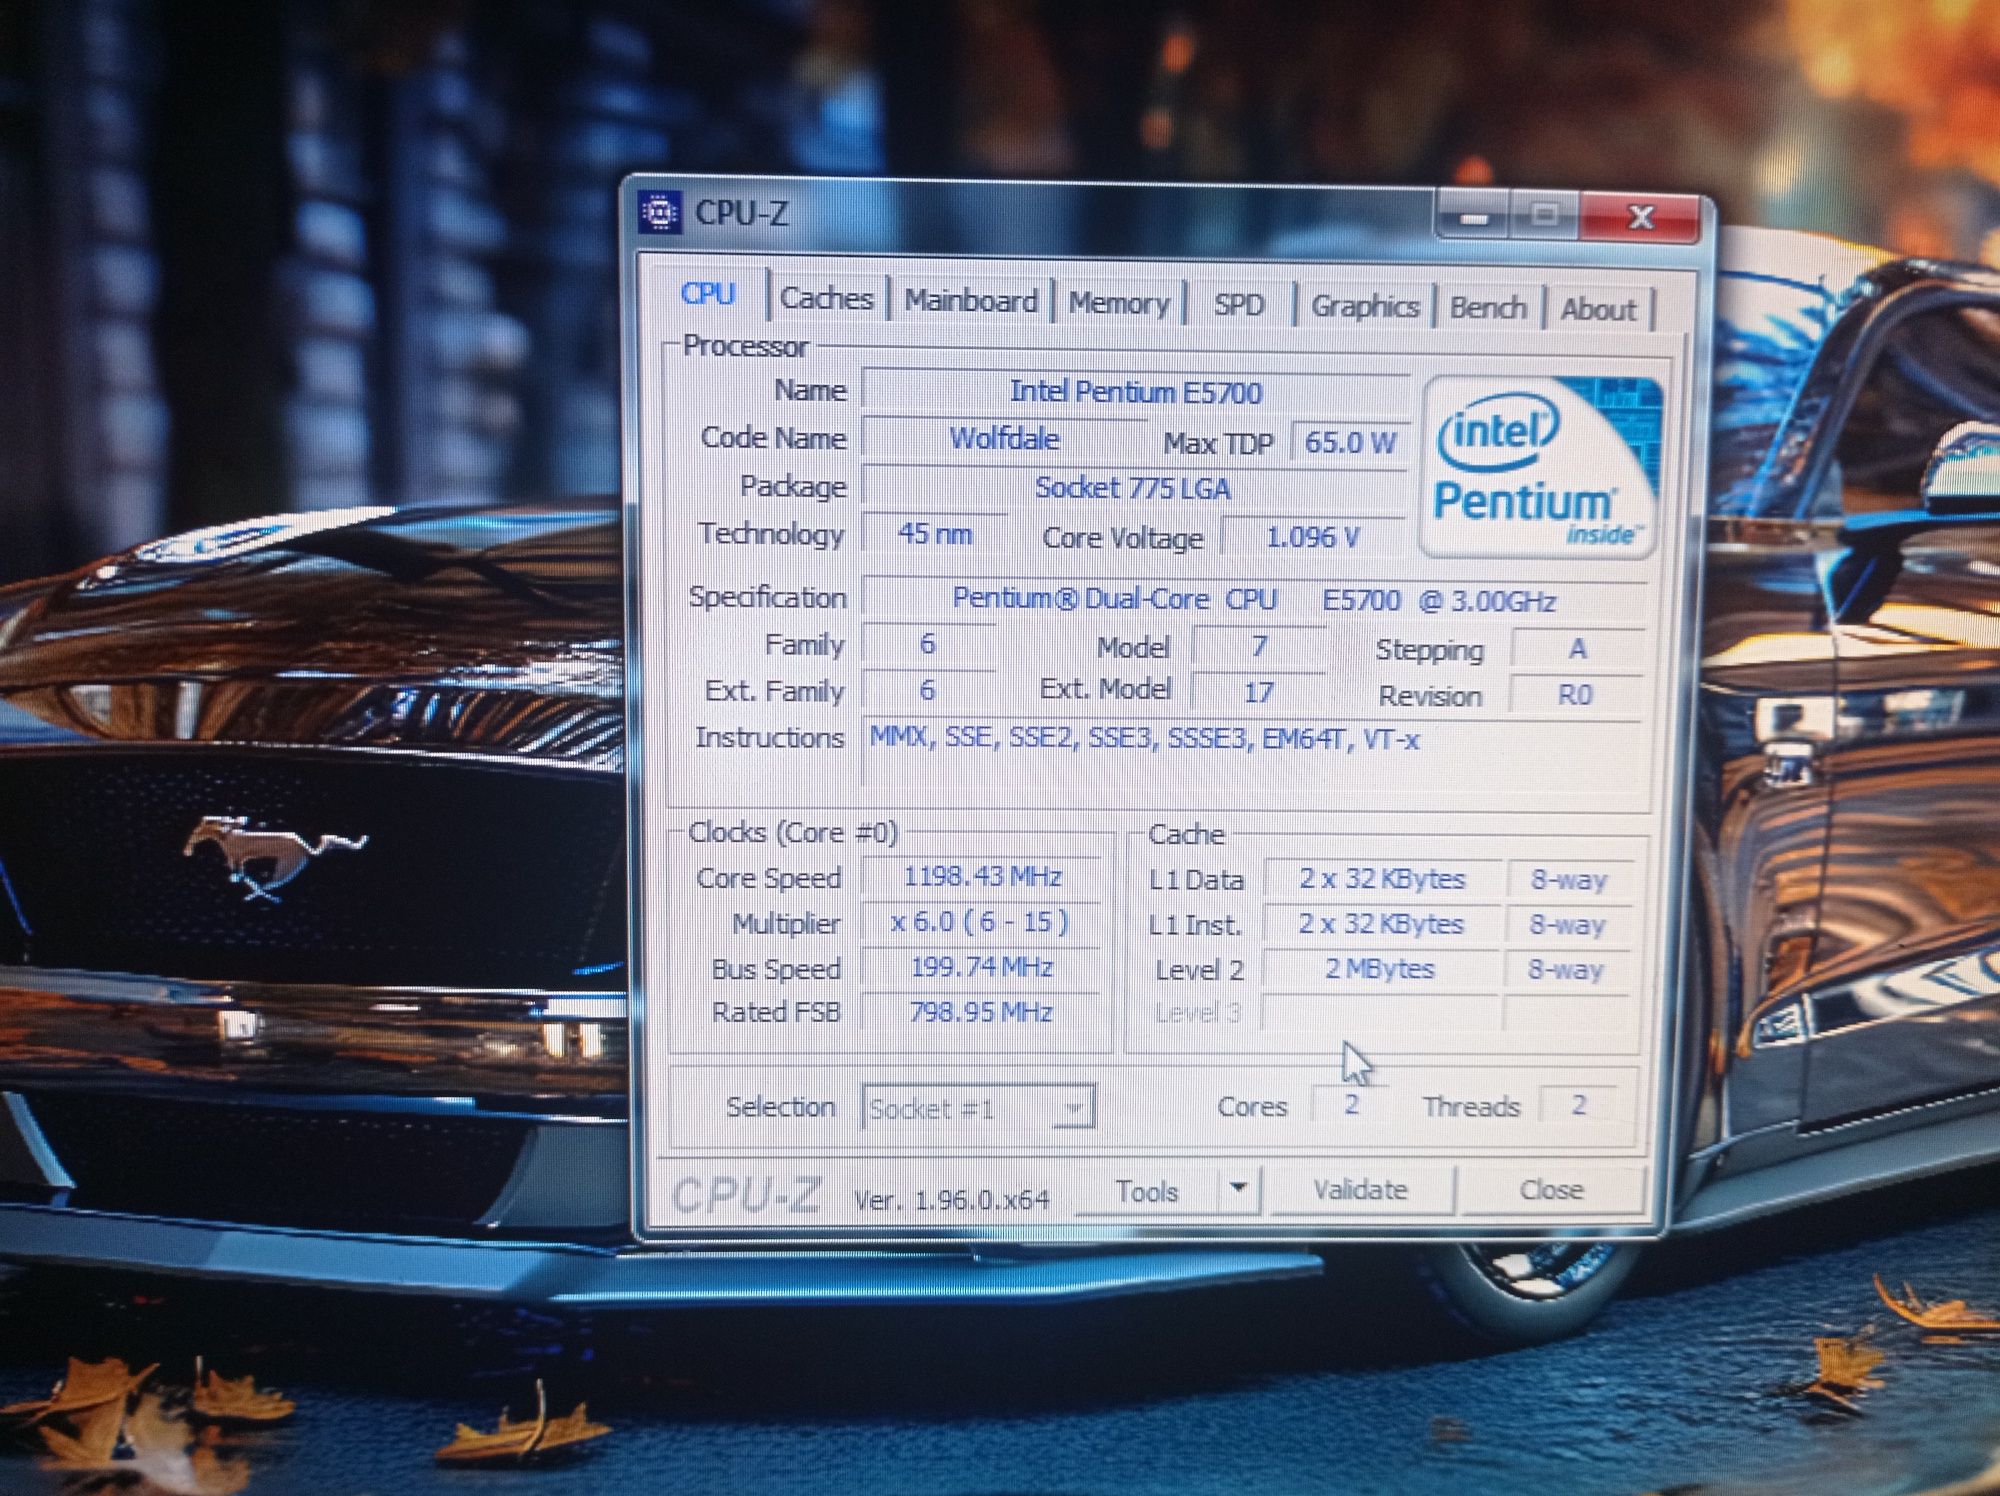Switch to the Bench tab
This screenshot has width=2000, height=1496.
[1488, 308]
